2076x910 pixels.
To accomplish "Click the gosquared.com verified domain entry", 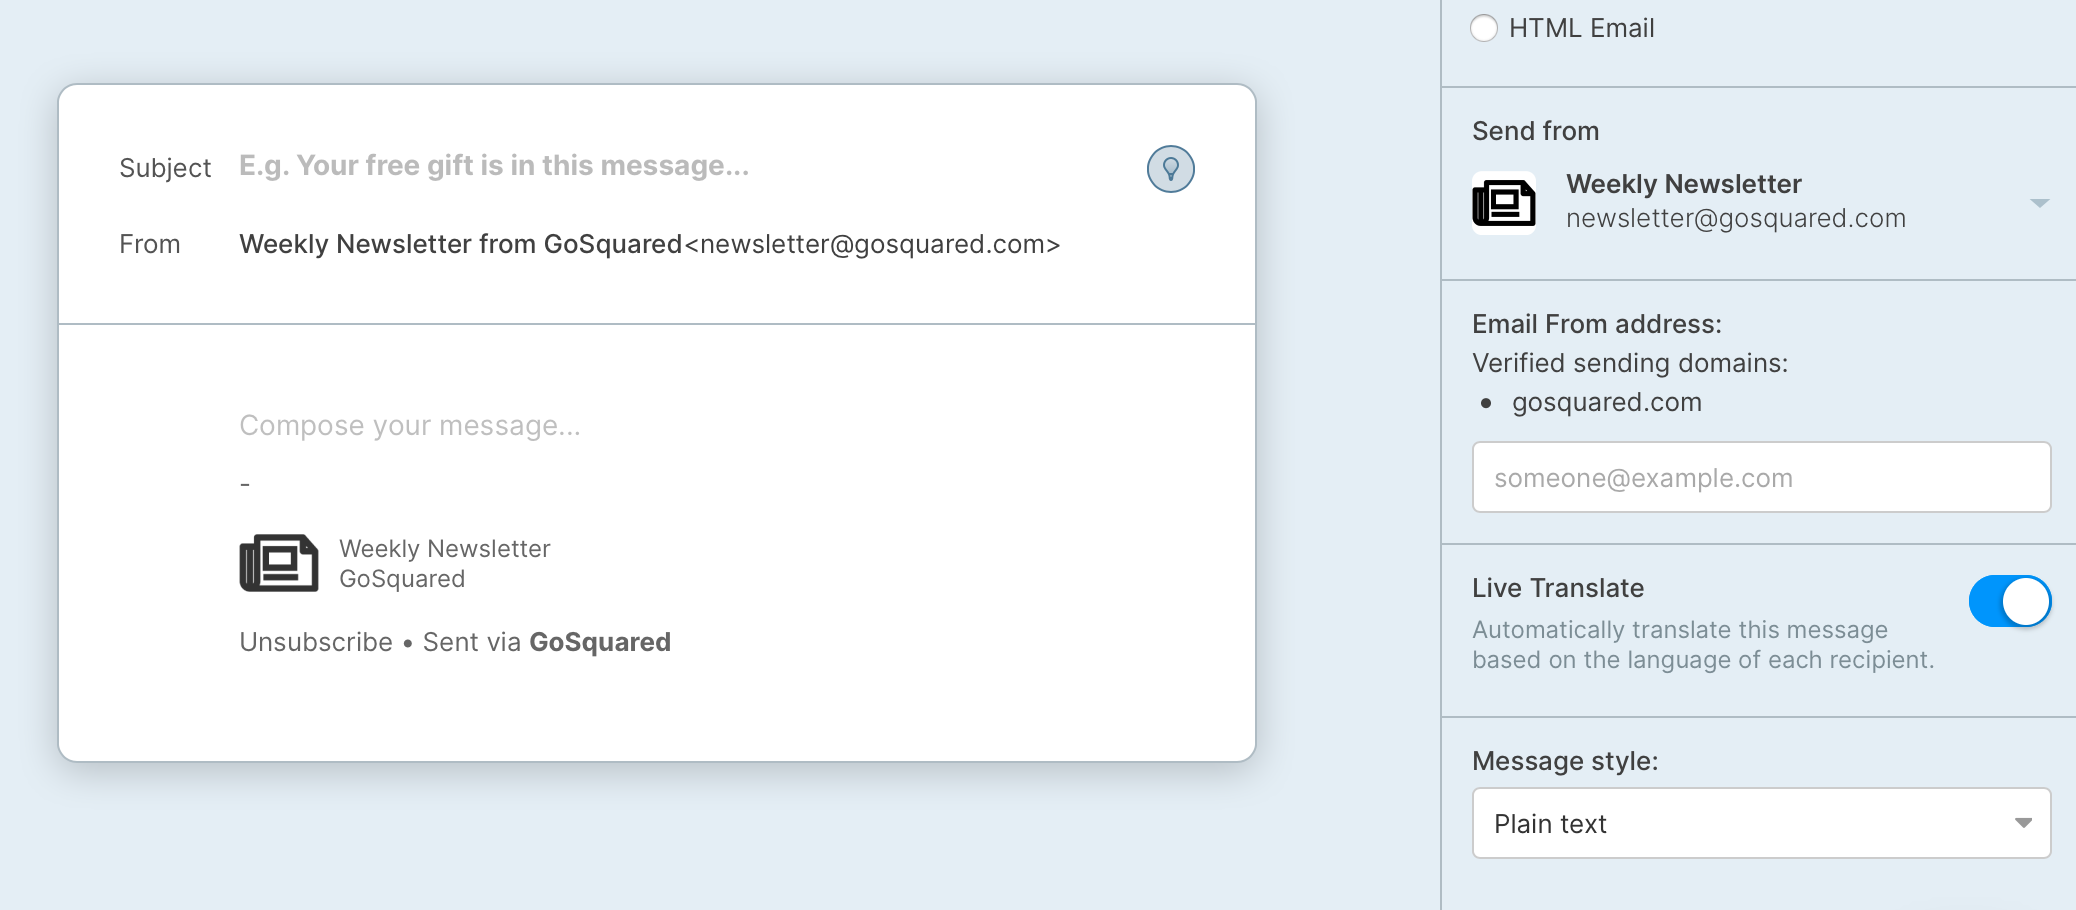I will (1606, 402).
